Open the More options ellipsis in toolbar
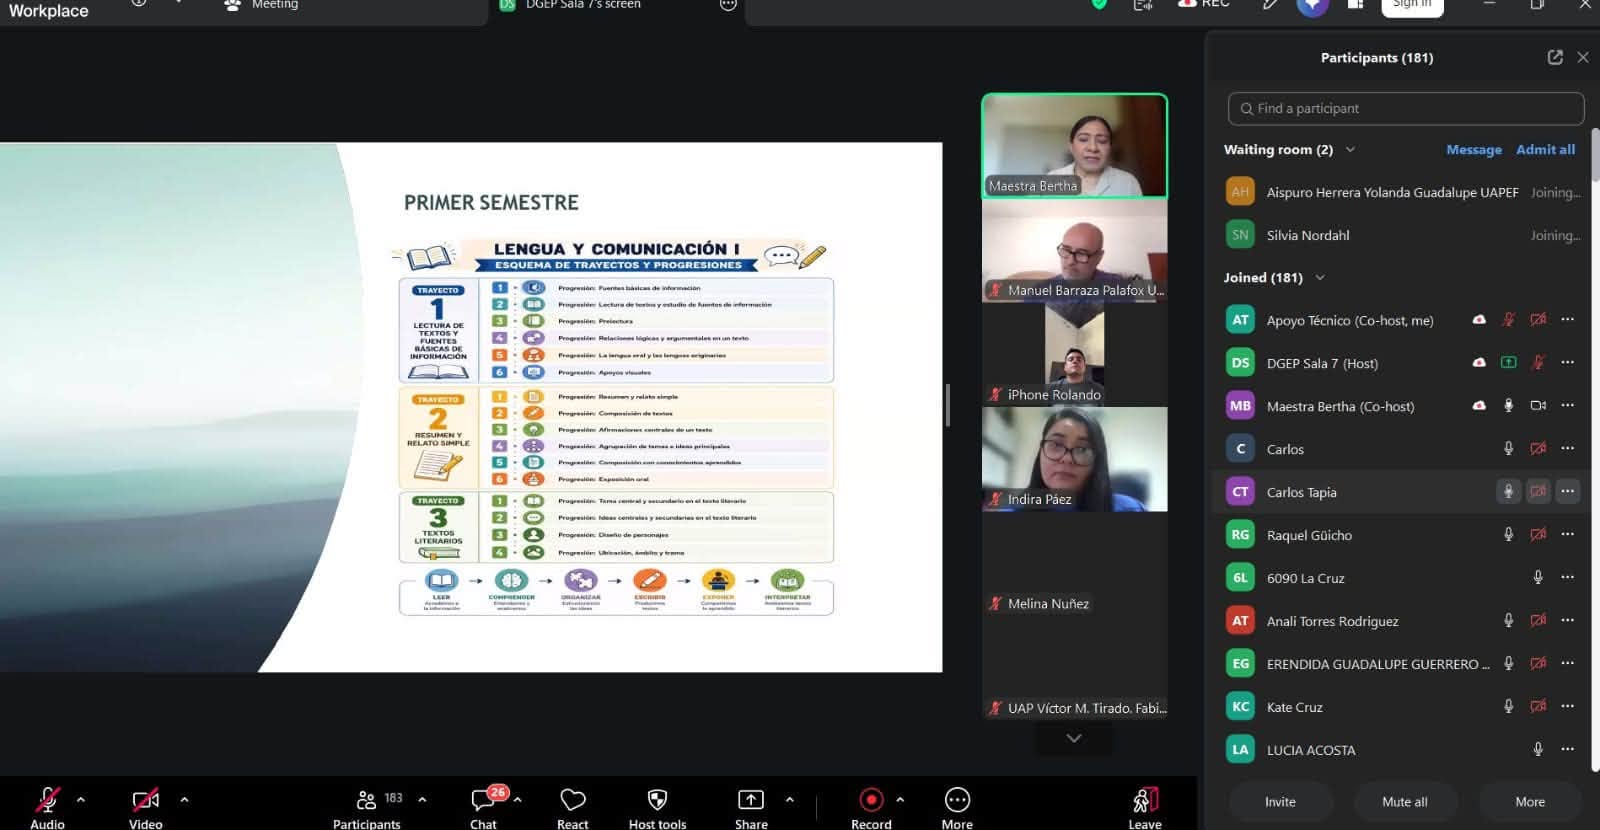 pyautogui.click(x=957, y=799)
